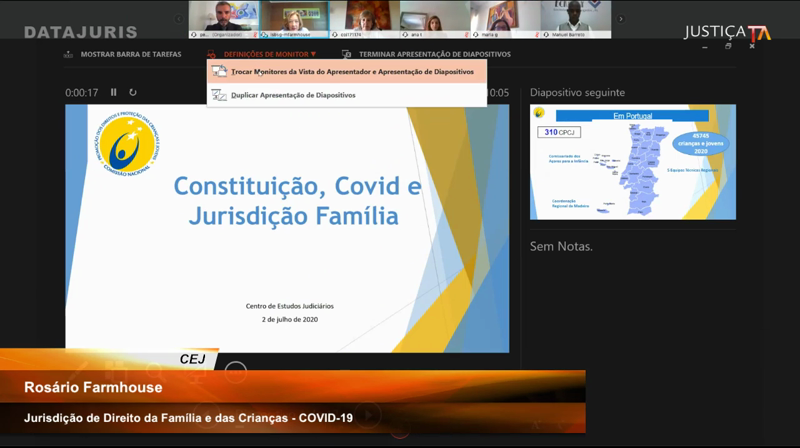Click the icon beside Terminar Apresentação de Diapositivos
Viewport: 800px width, 448px height.
(346, 54)
